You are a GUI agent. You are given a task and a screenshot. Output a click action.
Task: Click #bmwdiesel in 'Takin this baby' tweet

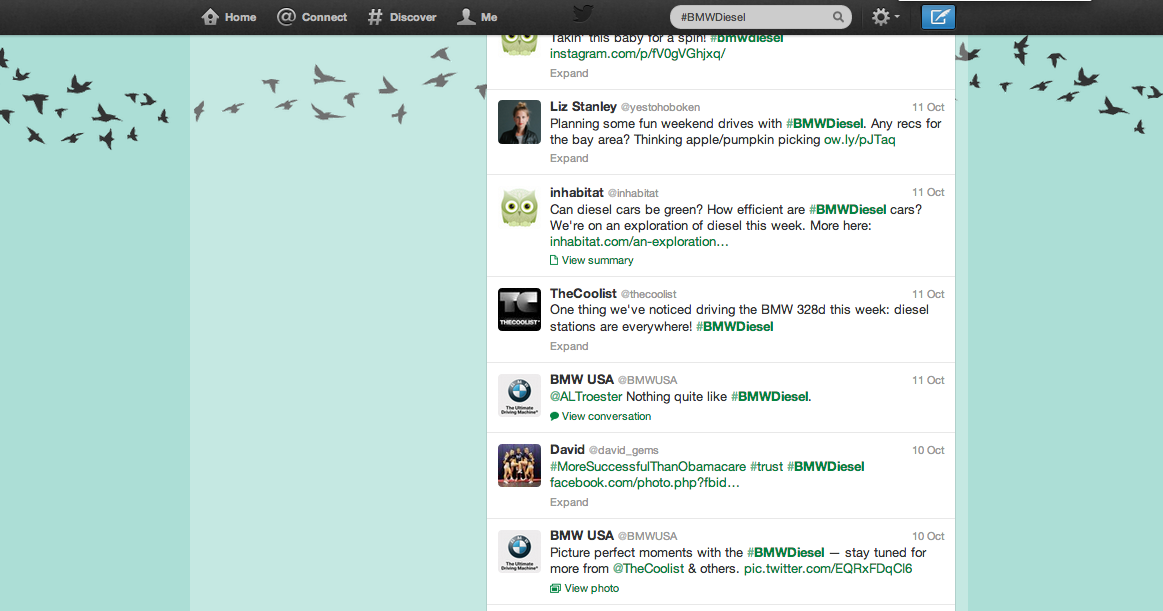(x=747, y=39)
